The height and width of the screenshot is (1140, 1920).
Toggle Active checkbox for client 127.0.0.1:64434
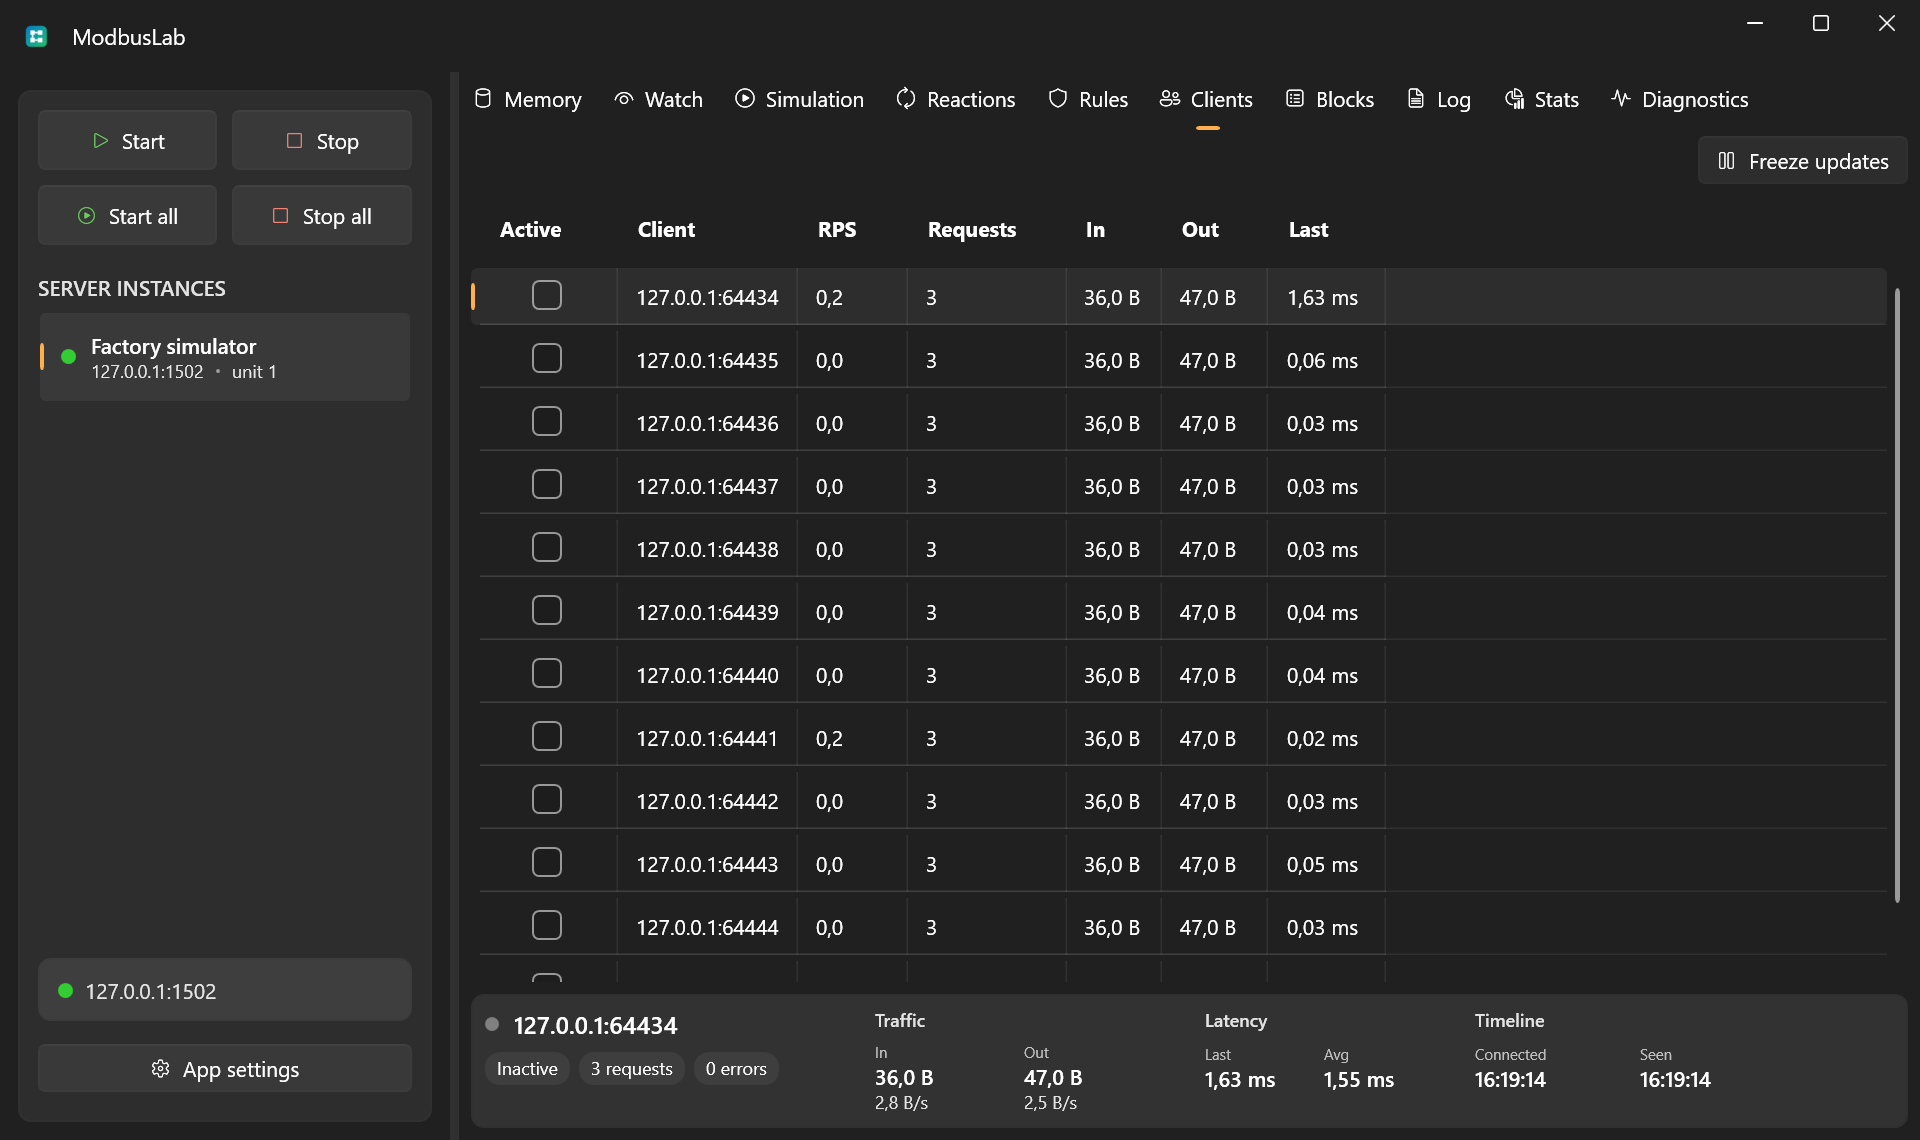[547, 295]
